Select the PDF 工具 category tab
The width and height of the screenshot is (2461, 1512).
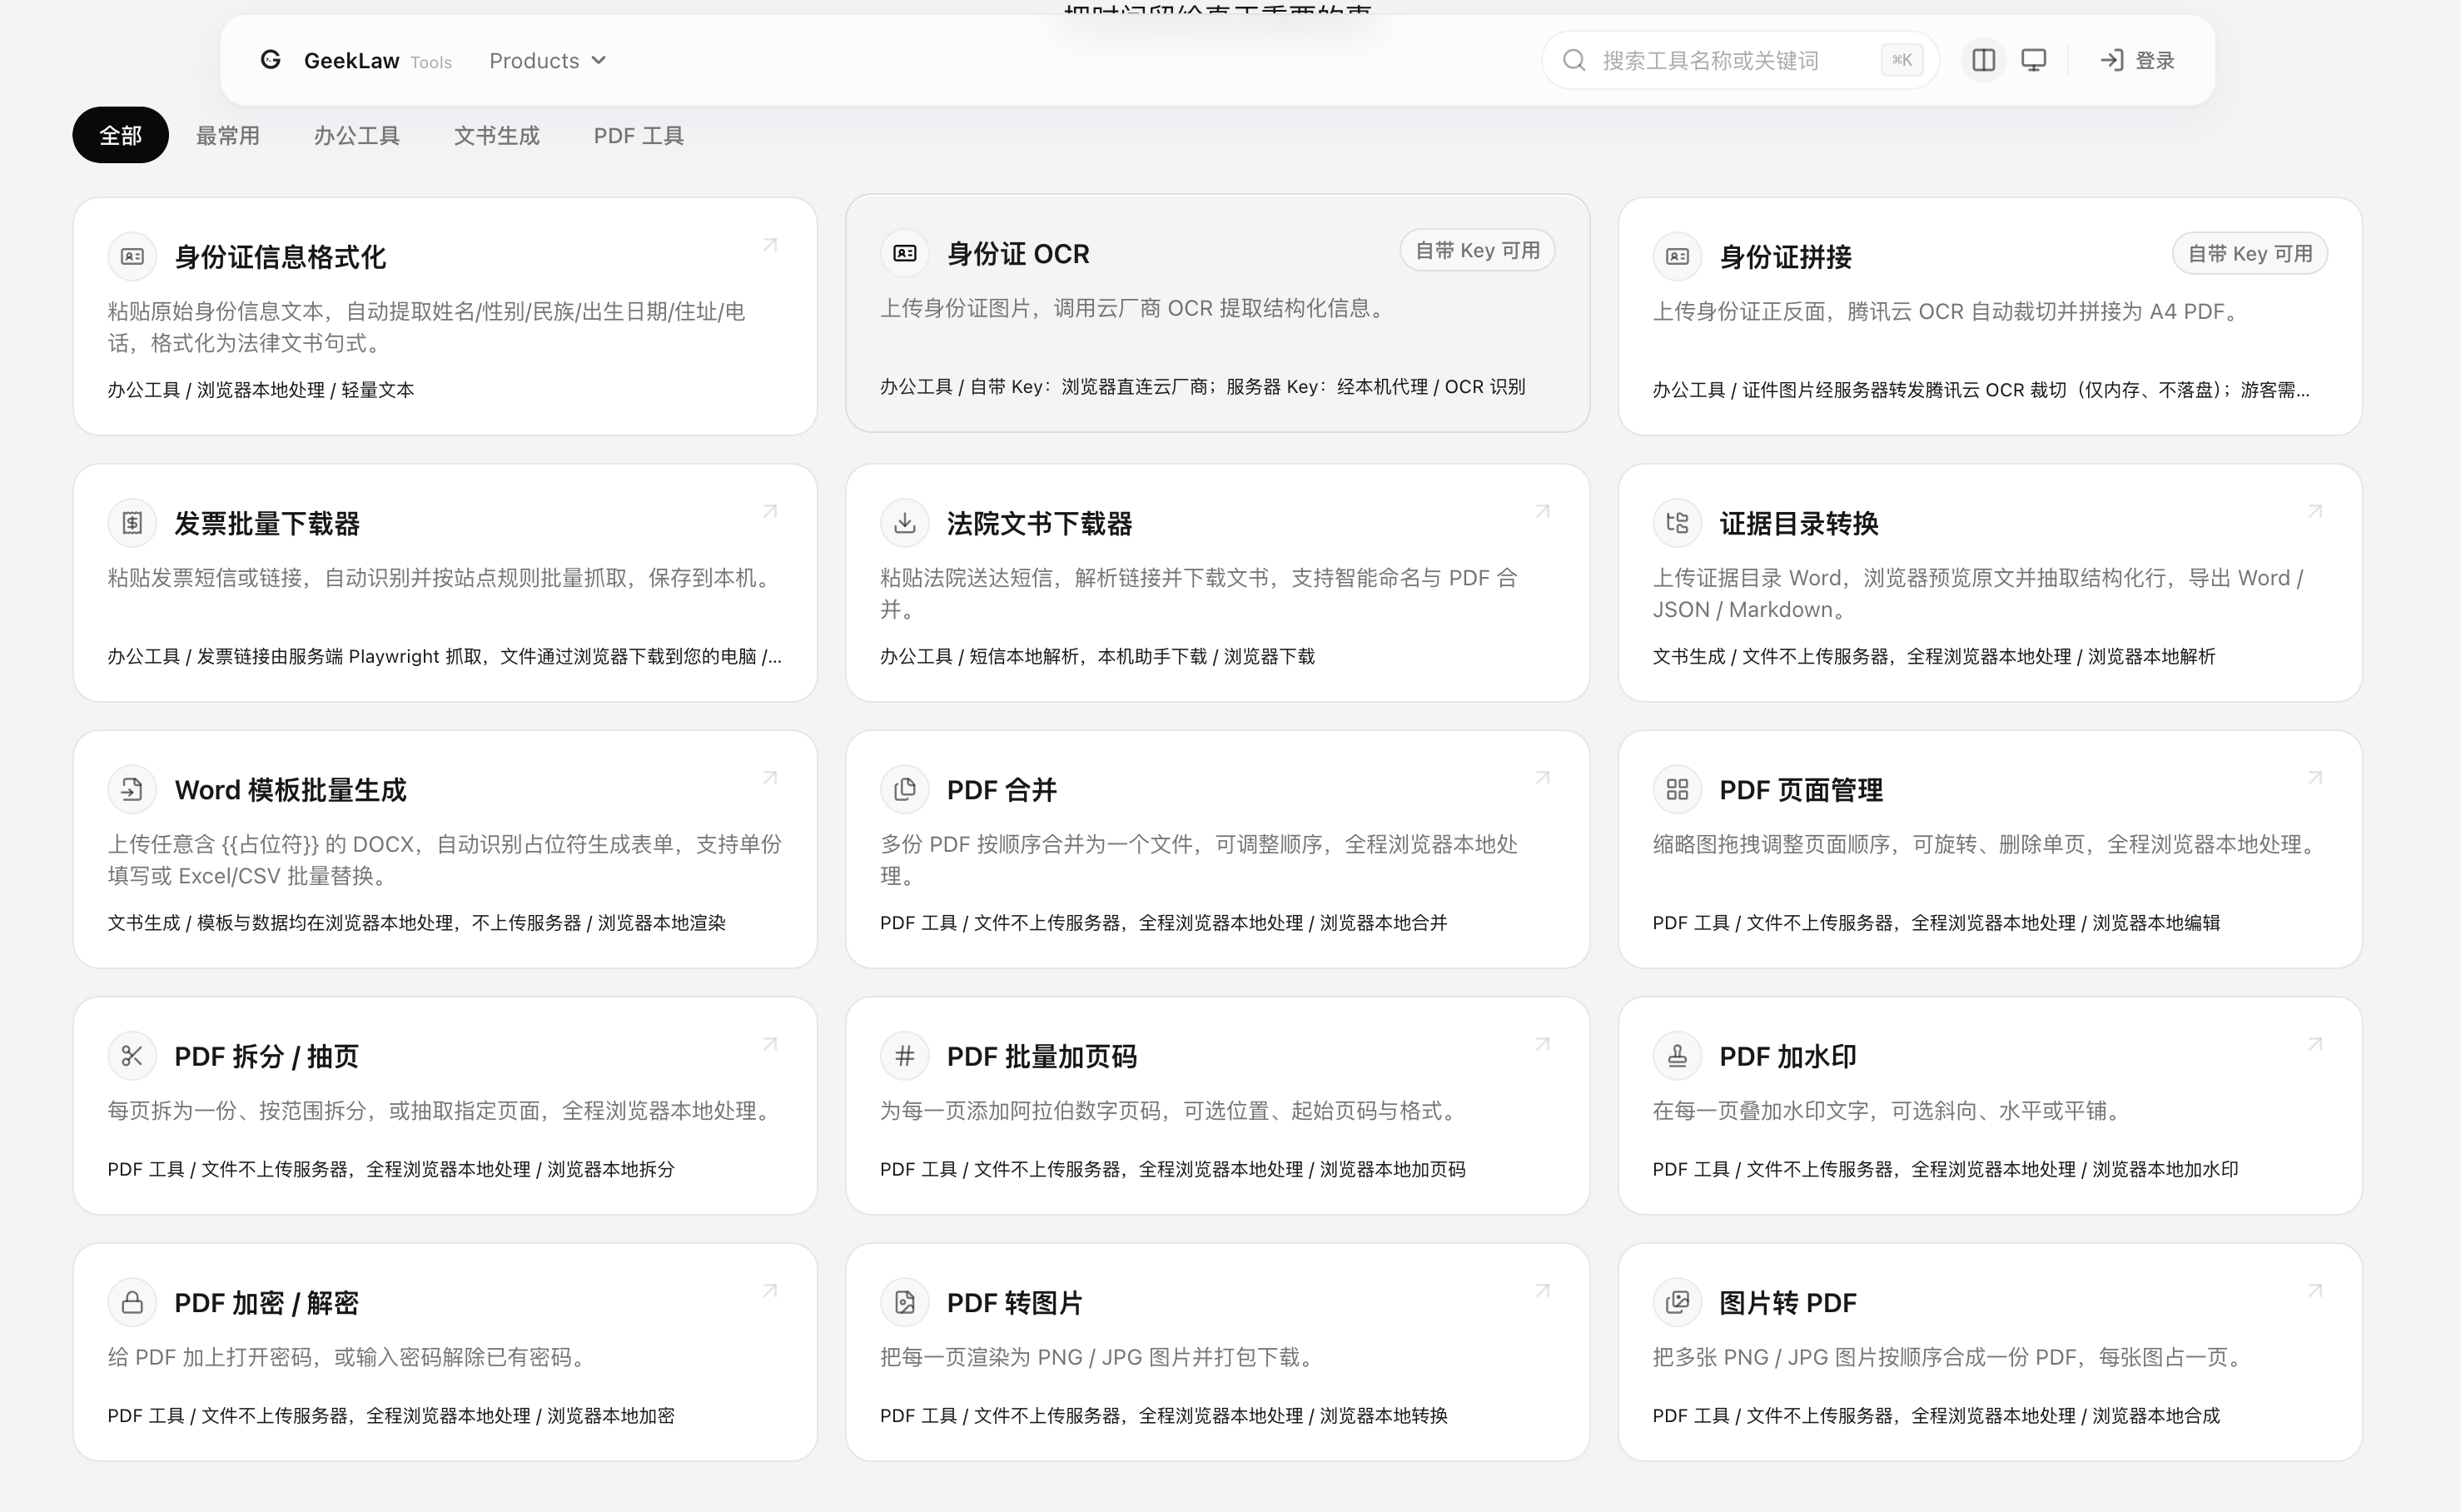(638, 135)
